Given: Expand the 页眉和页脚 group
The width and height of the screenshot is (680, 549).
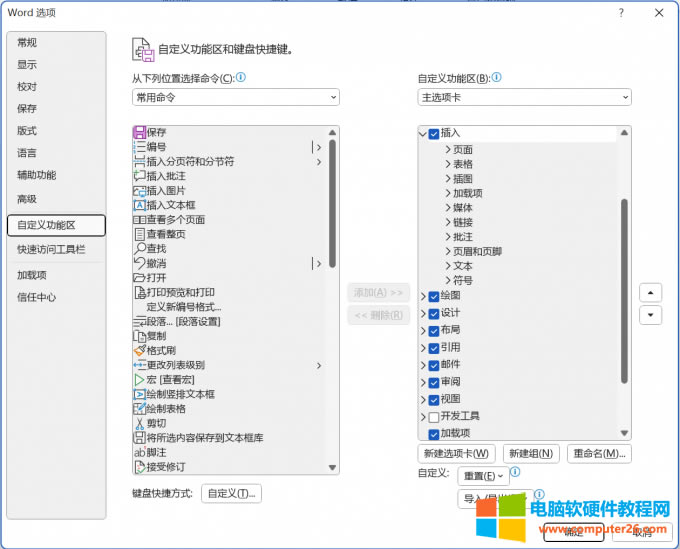Looking at the screenshot, I should [448, 251].
